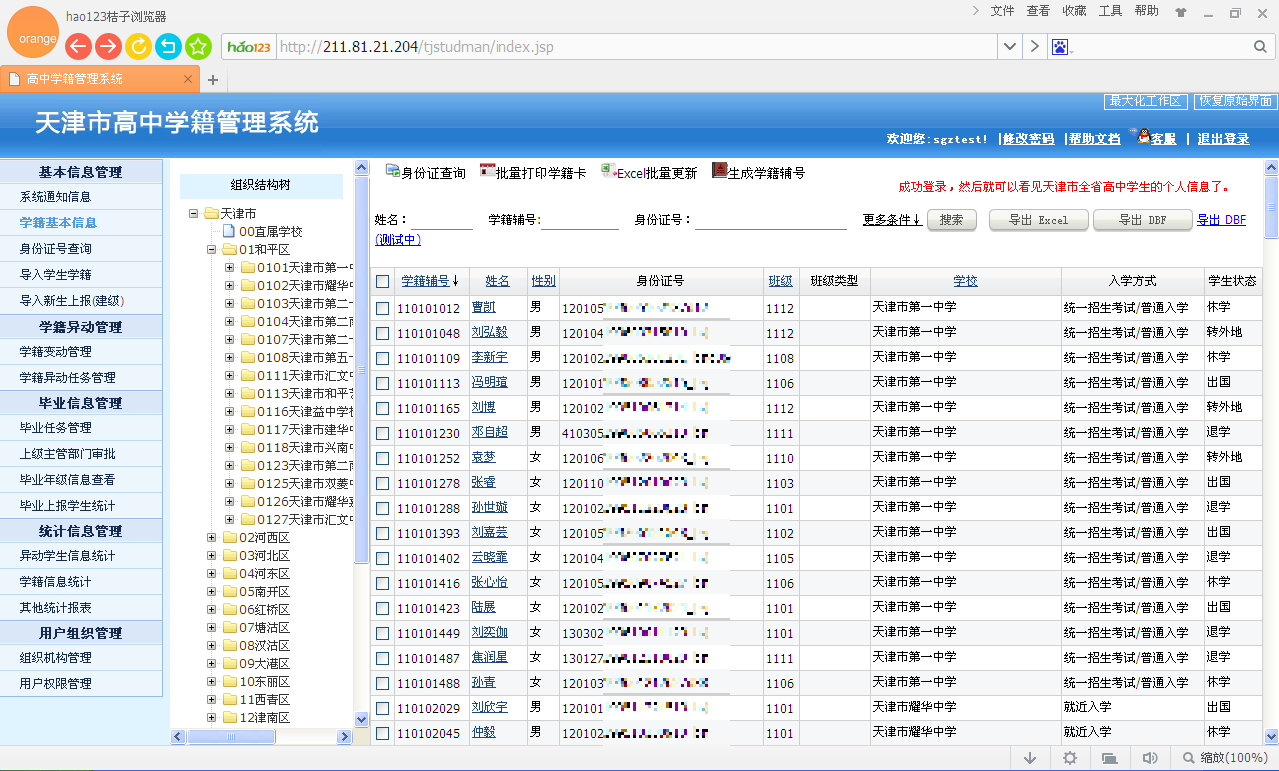This screenshot has width=1279, height=771.
Task: Check the box for row 110102029
Action: tap(382, 708)
